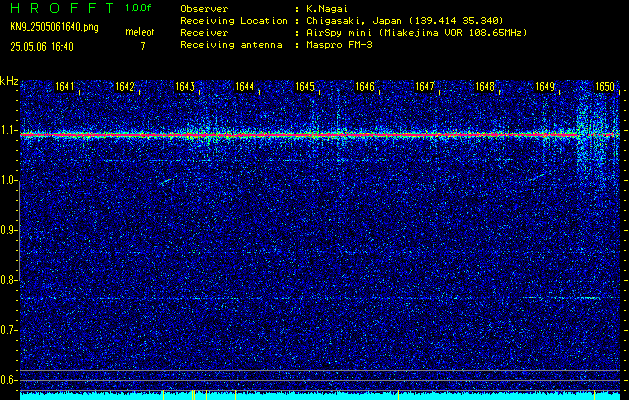Click the double yellow marker just before 1643

193,395
